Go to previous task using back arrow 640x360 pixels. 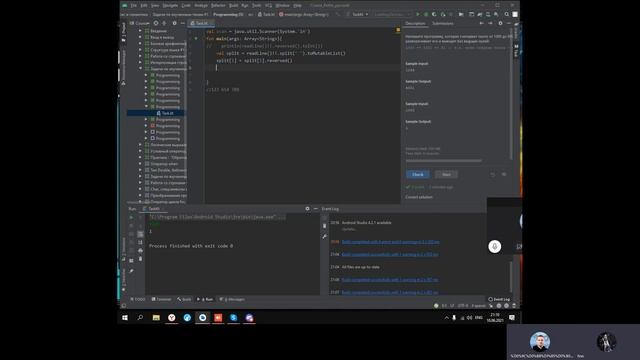point(482,23)
